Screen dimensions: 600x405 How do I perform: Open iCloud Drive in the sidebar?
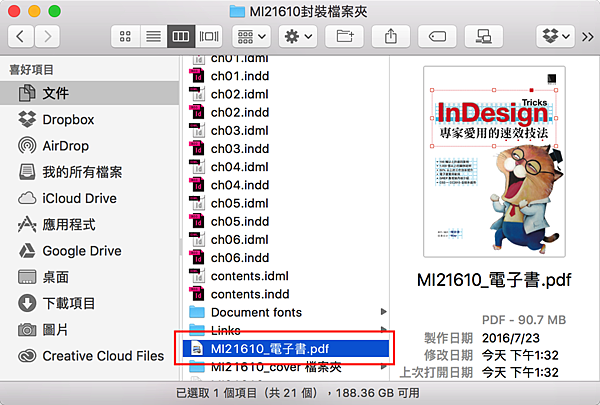tap(90, 198)
